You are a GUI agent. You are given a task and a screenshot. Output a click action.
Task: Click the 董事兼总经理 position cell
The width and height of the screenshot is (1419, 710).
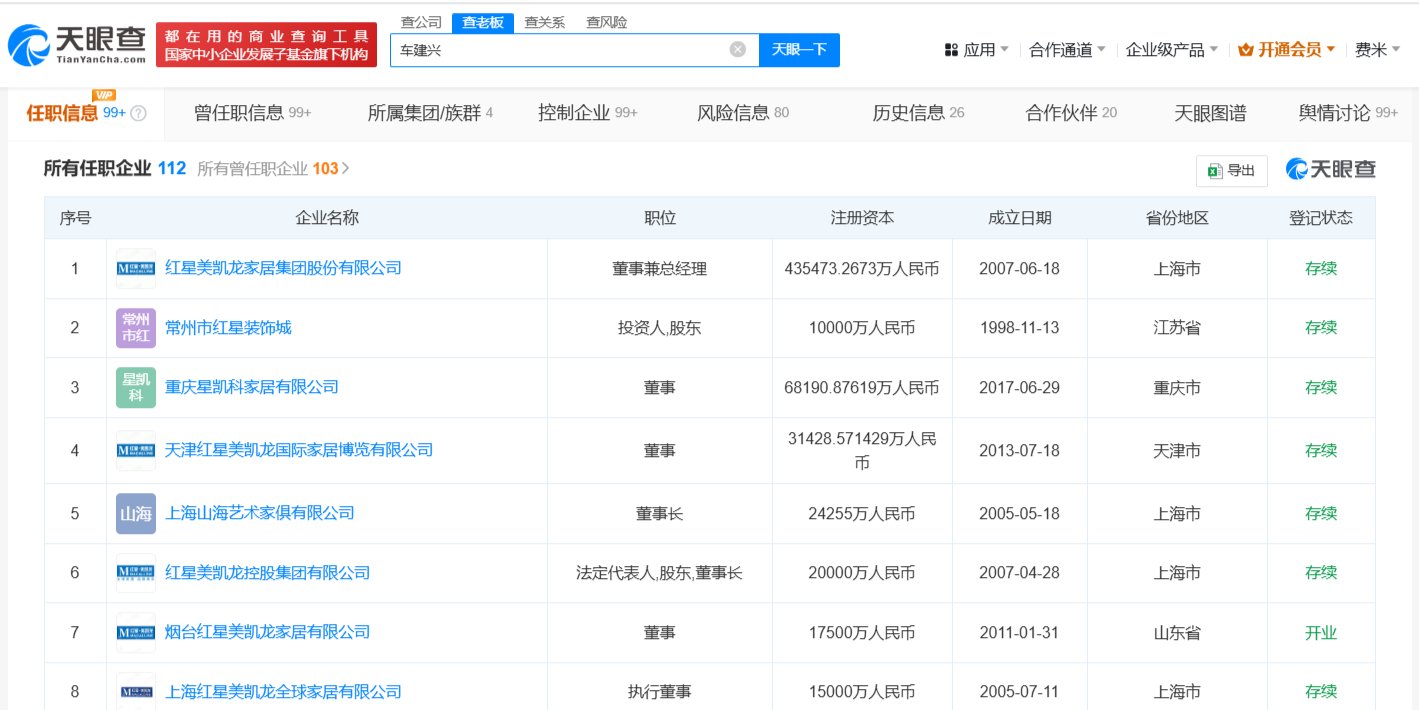(x=660, y=268)
